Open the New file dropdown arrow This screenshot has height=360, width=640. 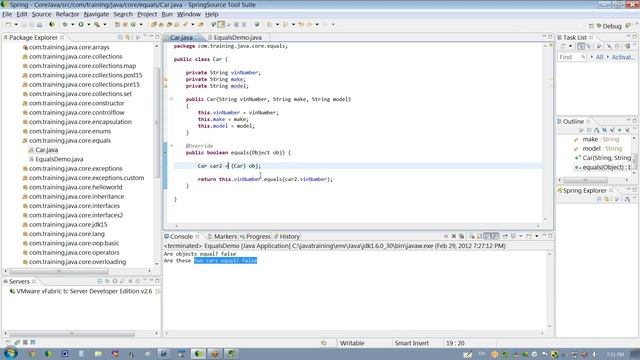pyautogui.click(x=16, y=25)
